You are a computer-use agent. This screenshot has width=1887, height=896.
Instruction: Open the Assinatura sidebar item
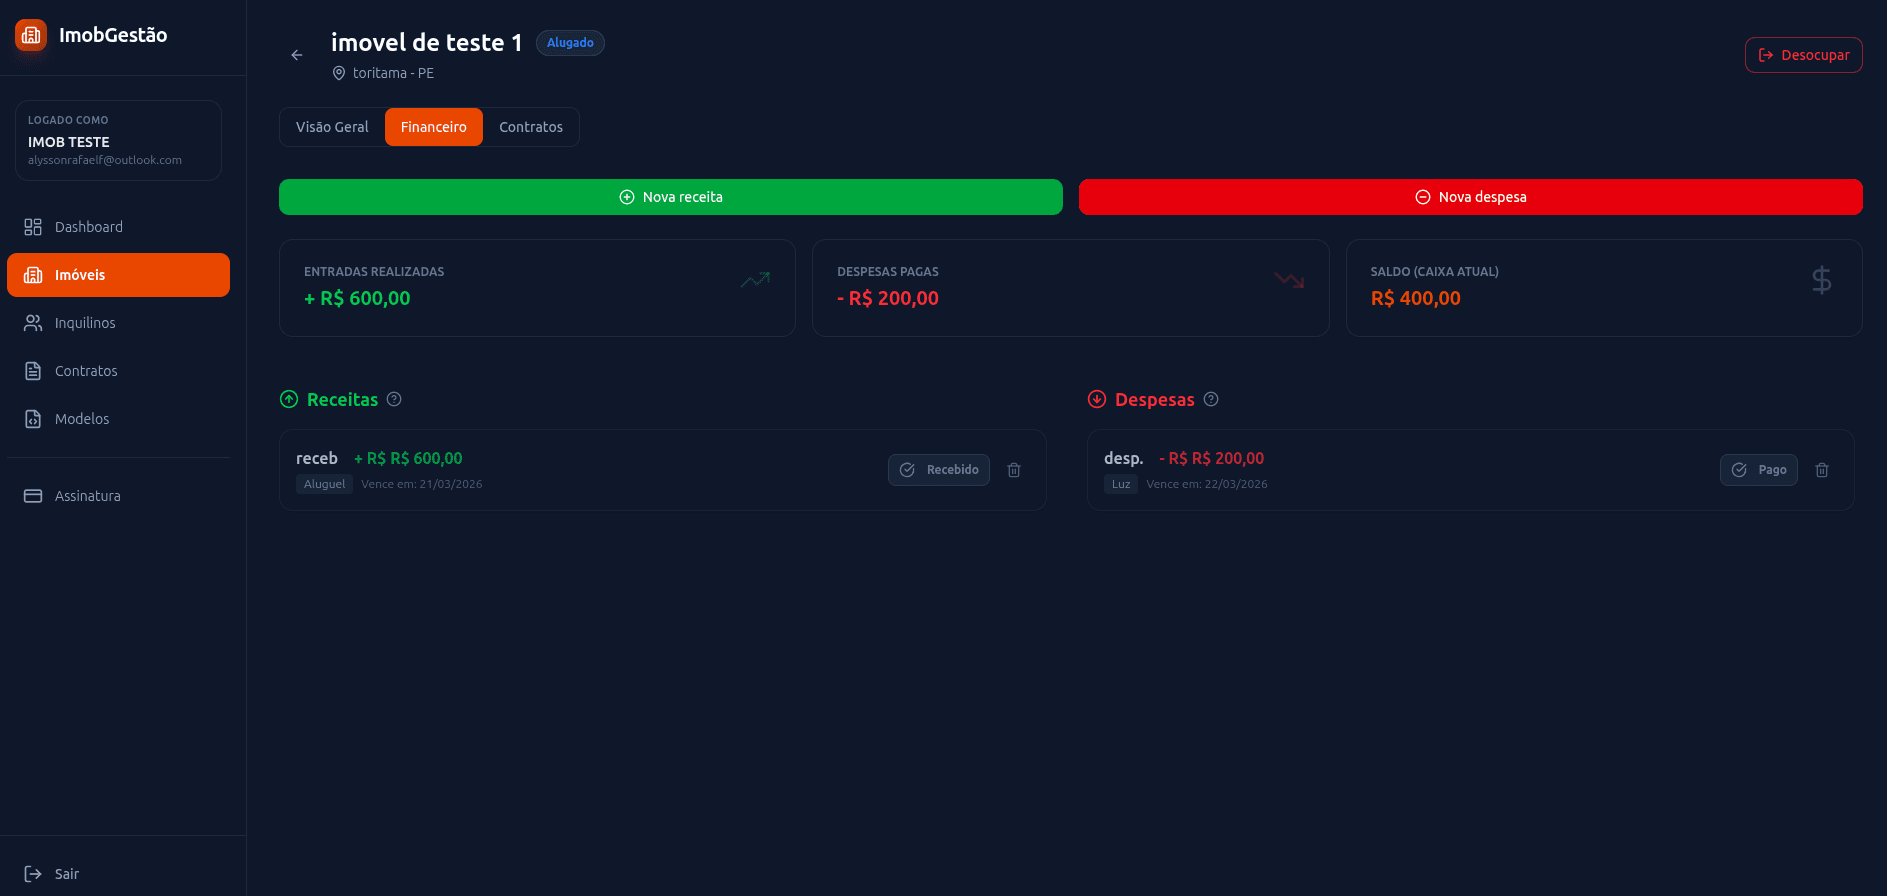(87, 496)
